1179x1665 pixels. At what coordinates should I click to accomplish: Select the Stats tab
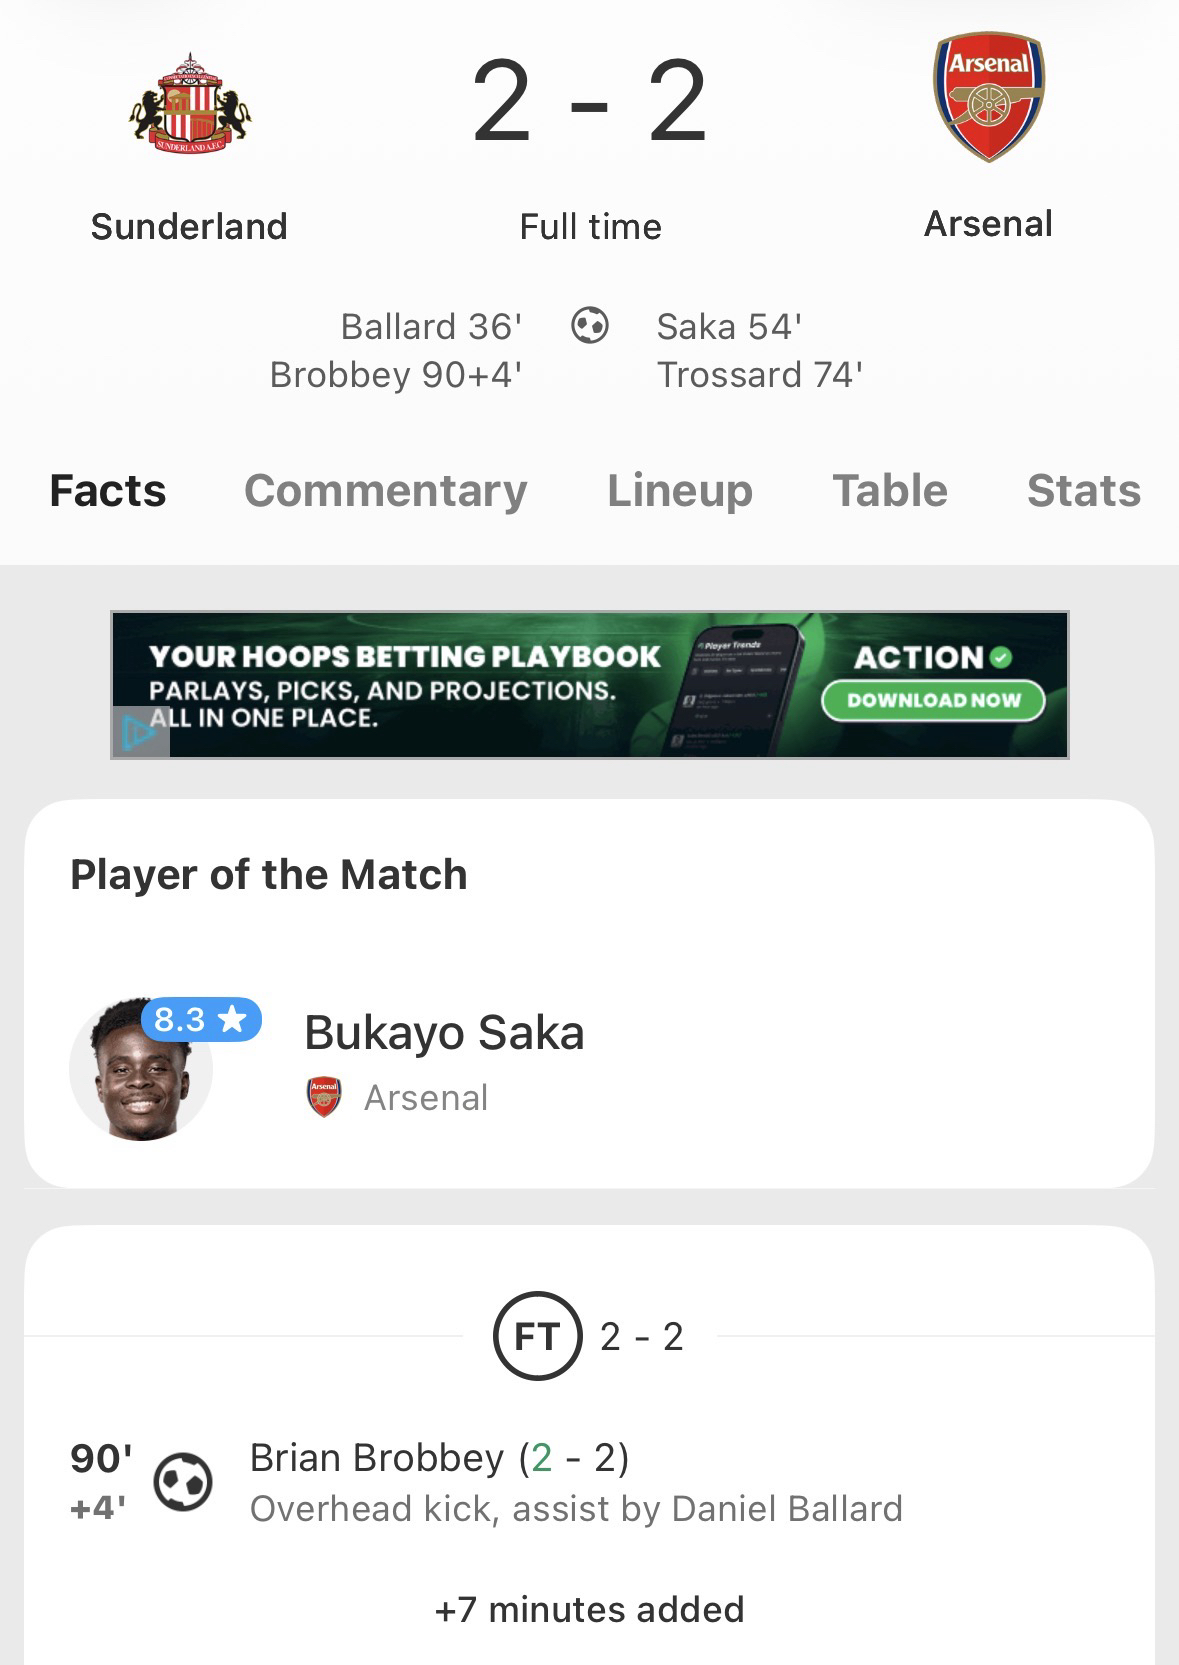coord(1083,491)
